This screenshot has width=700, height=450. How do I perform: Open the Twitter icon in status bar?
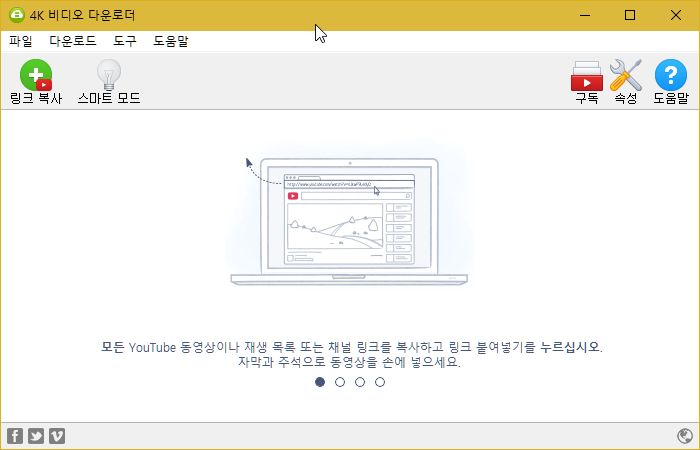click(36, 436)
